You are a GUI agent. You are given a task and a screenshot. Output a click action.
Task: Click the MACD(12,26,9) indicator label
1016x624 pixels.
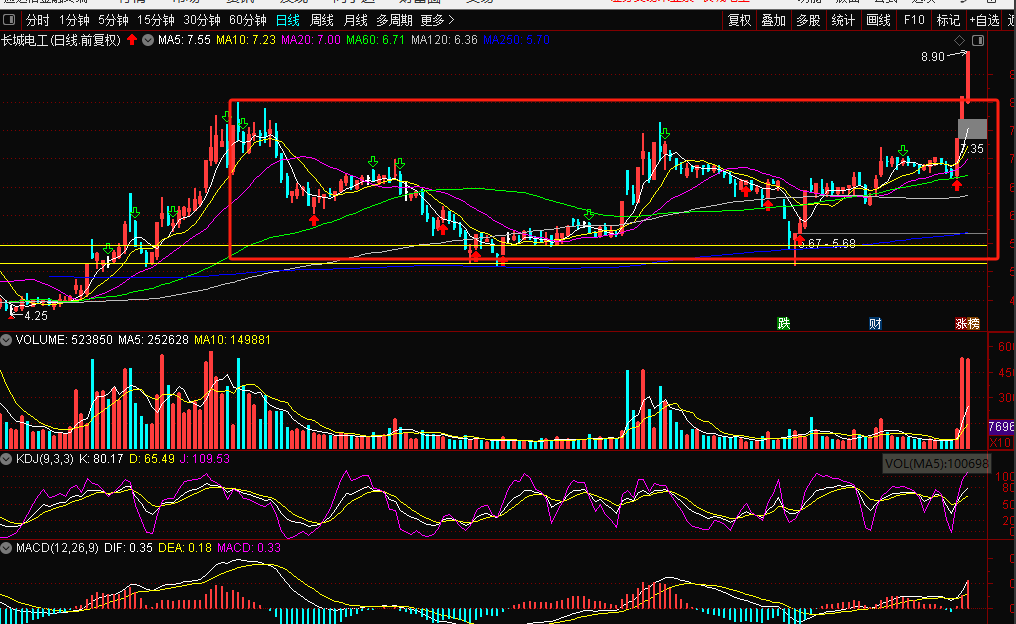click(x=57, y=548)
